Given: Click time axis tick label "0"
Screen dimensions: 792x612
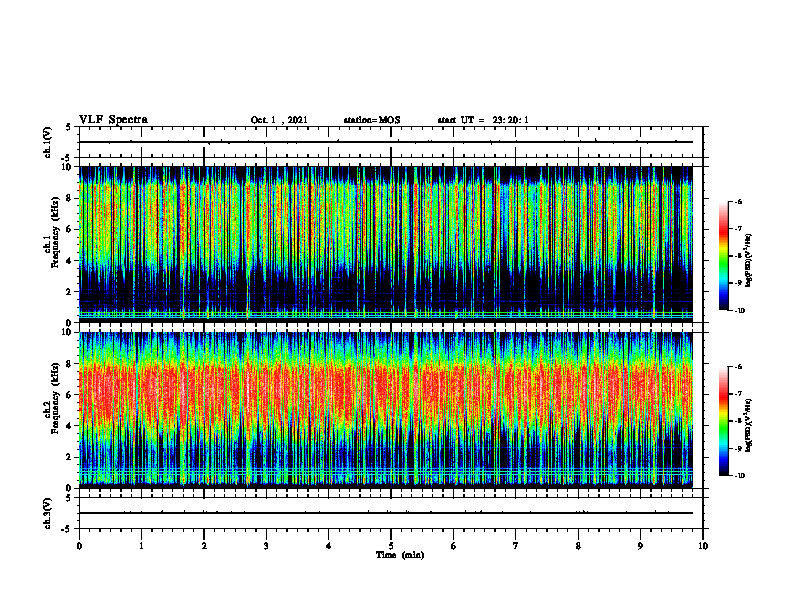Looking at the screenshot, I should 79,546.
